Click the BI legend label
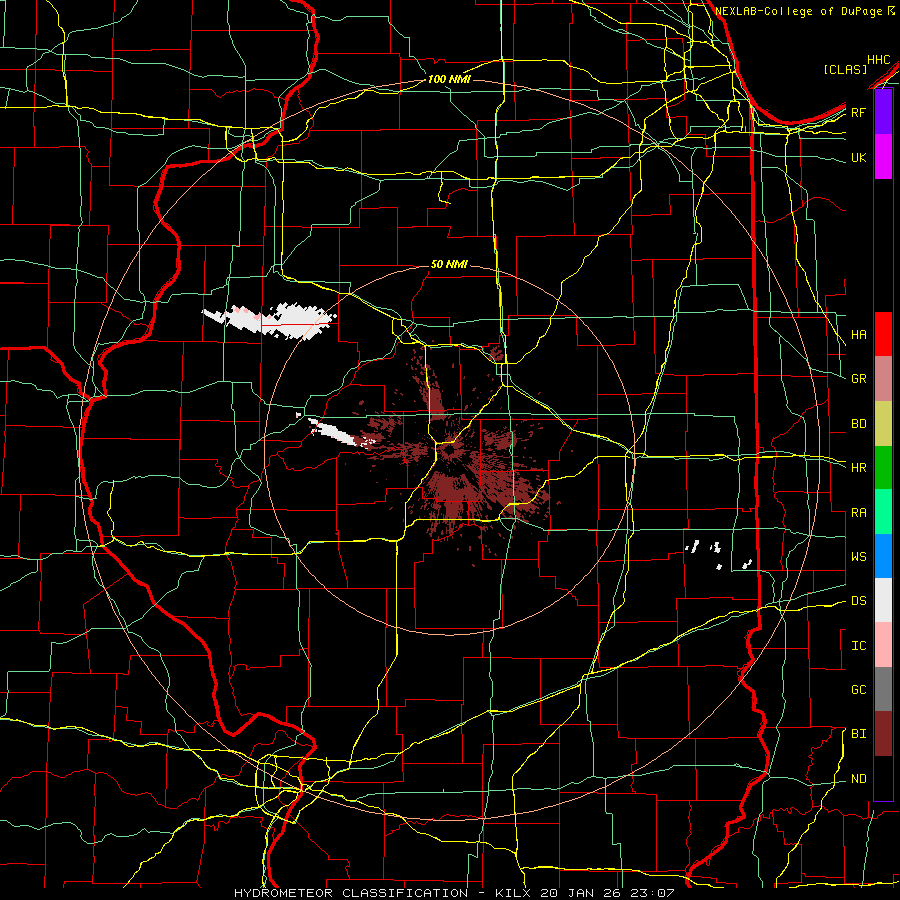The height and width of the screenshot is (900, 900). [x=859, y=734]
